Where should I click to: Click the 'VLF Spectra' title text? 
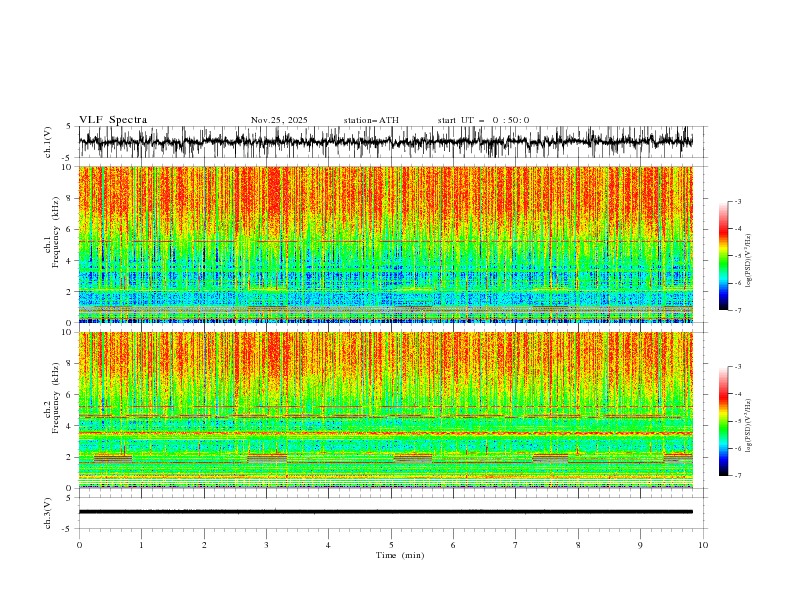point(113,120)
